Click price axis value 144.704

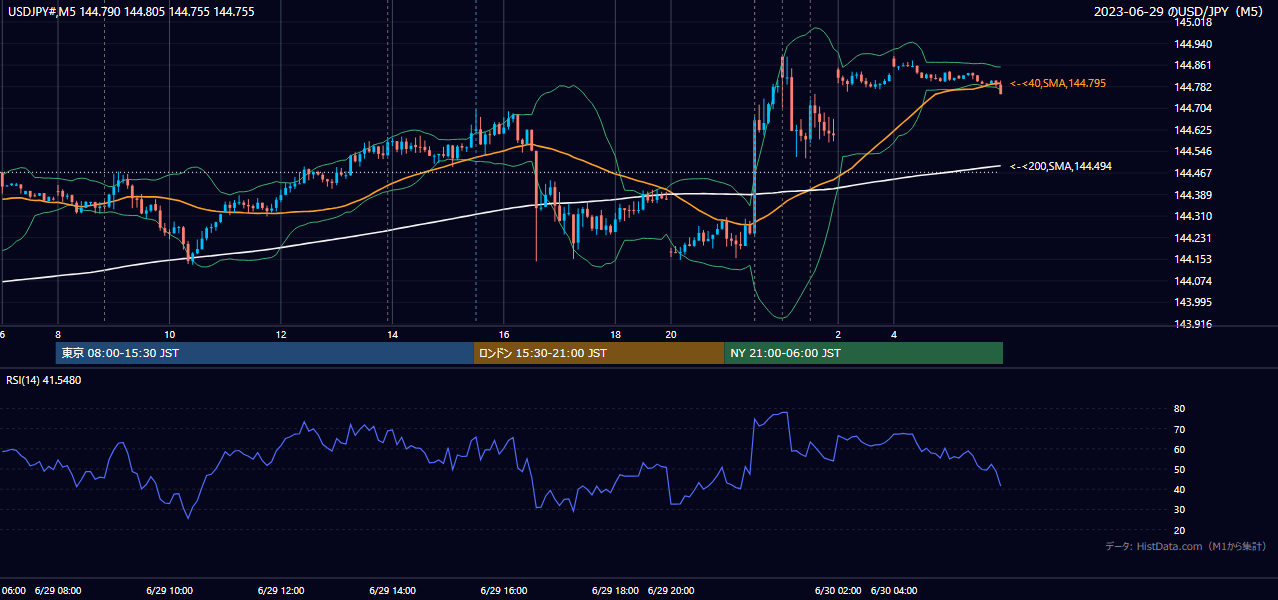pyautogui.click(x=1193, y=108)
